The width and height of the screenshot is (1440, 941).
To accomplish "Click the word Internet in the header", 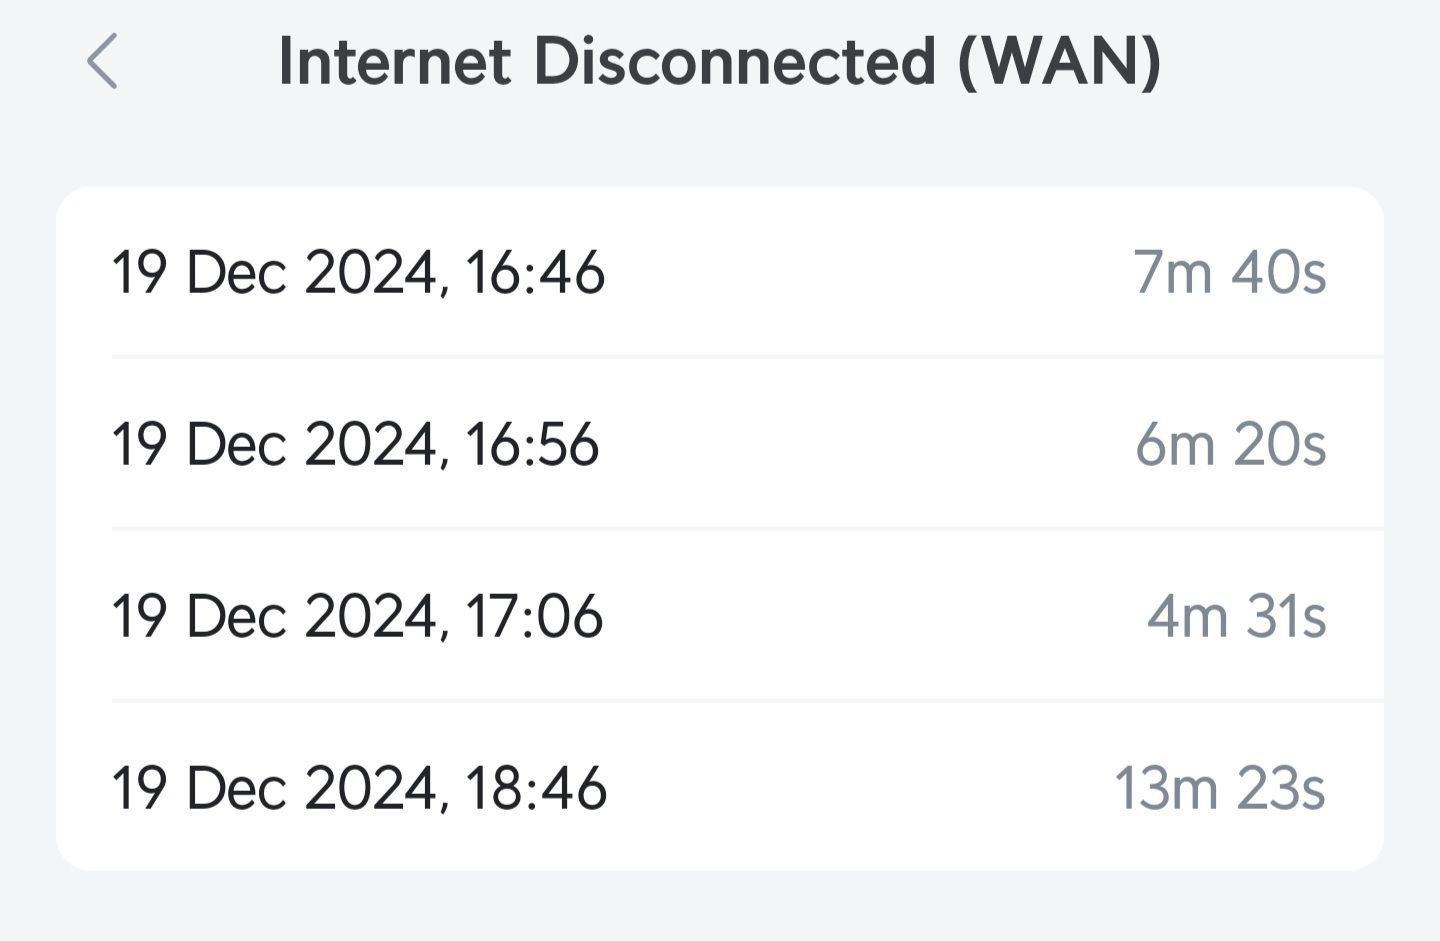I will click(x=395, y=61).
